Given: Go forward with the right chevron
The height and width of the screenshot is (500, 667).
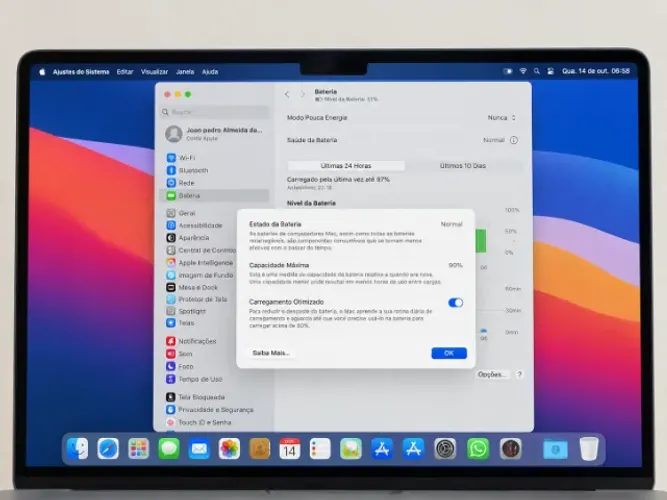Looking at the screenshot, I should [302, 94].
